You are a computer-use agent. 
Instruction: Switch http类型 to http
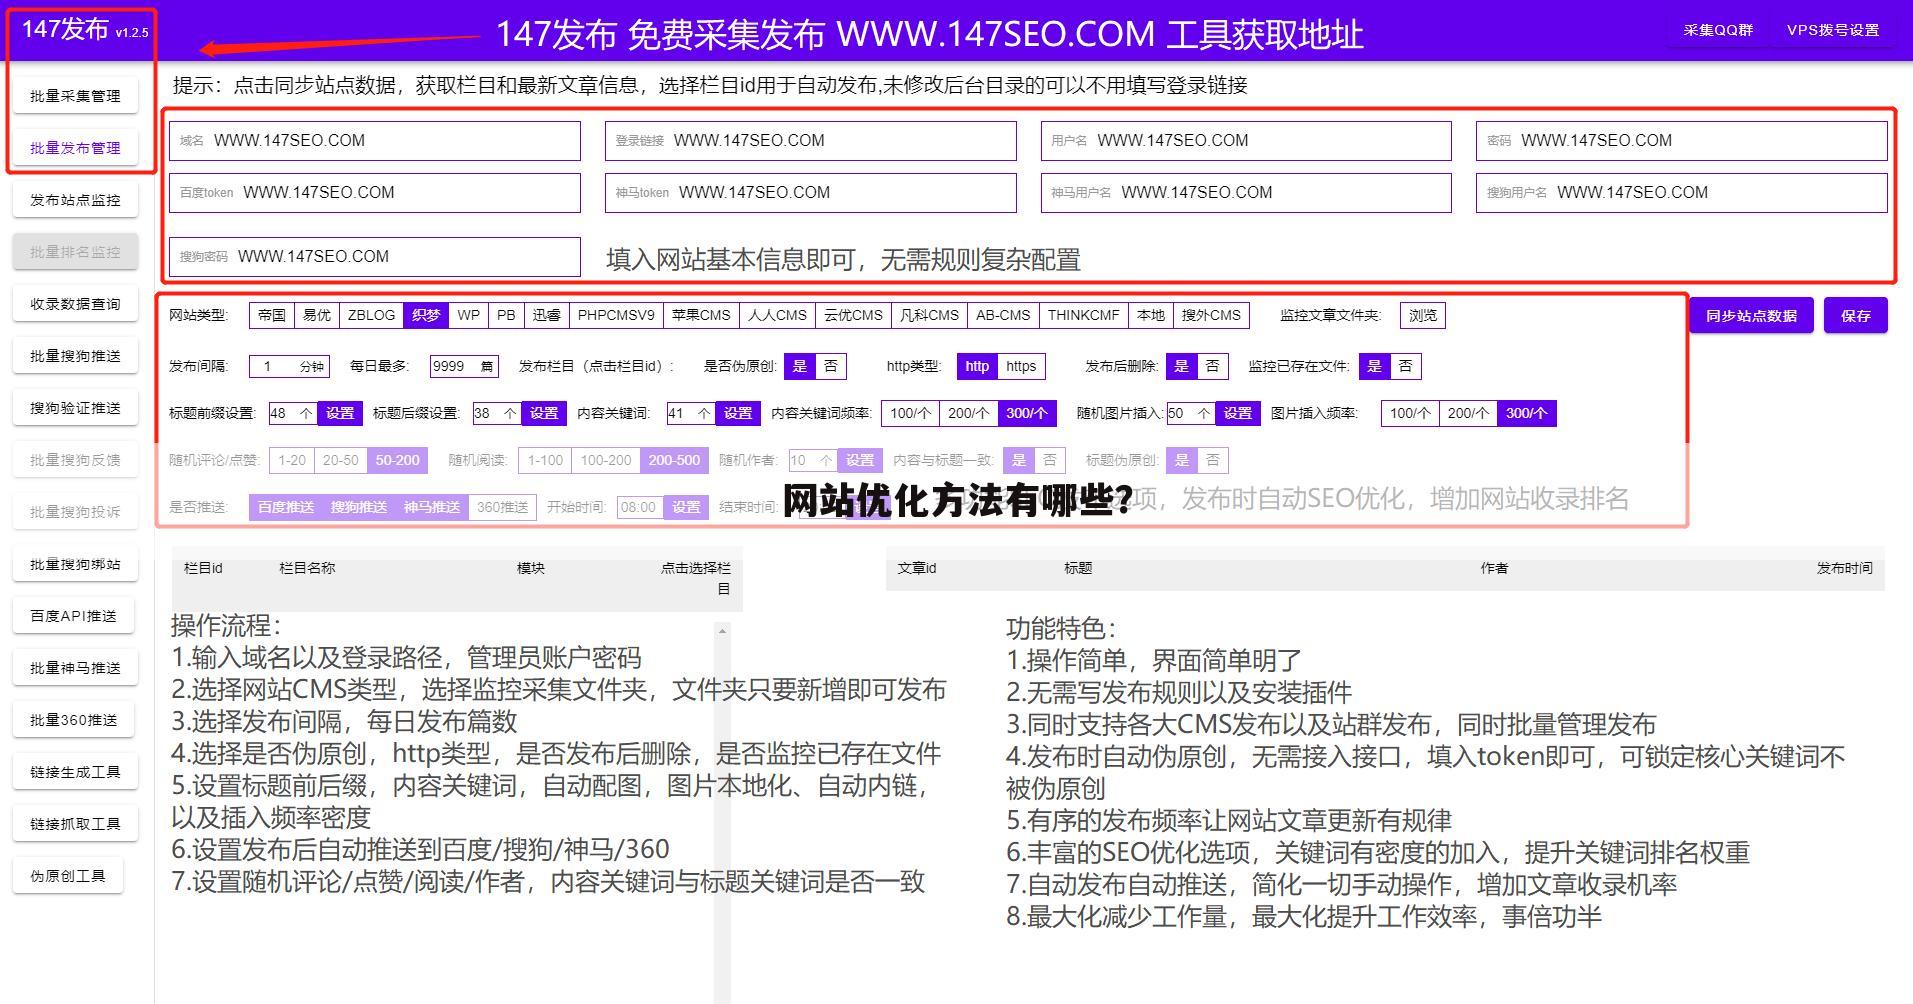977,367
